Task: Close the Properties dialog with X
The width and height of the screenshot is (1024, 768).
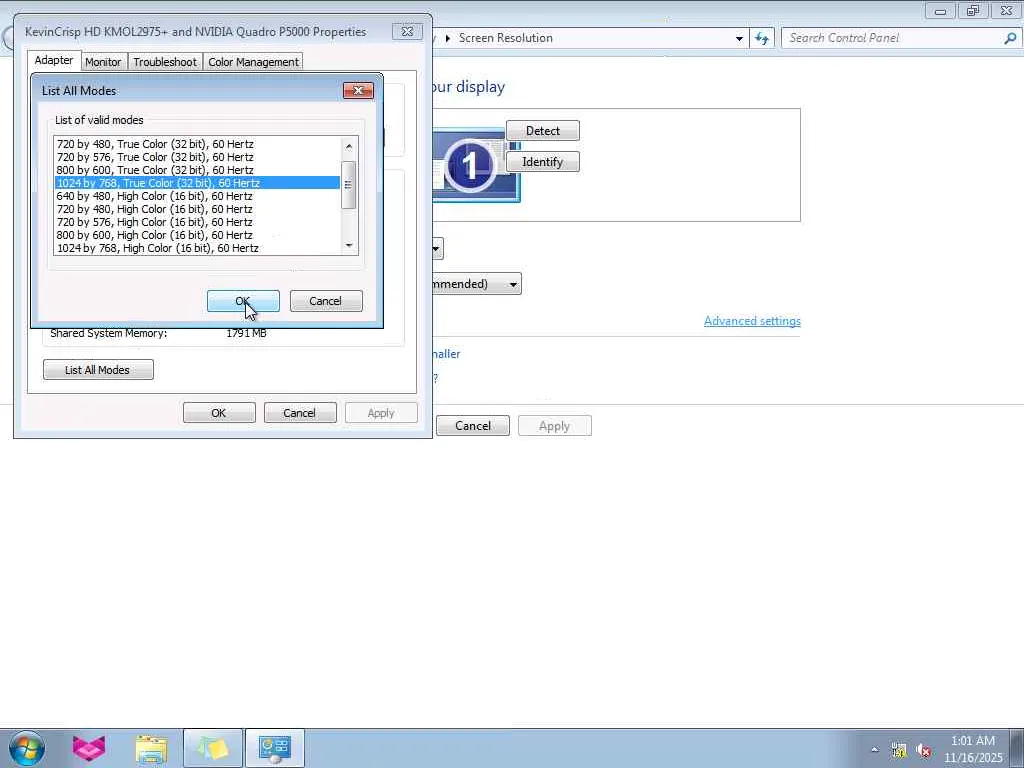Action: coord(407,31)
